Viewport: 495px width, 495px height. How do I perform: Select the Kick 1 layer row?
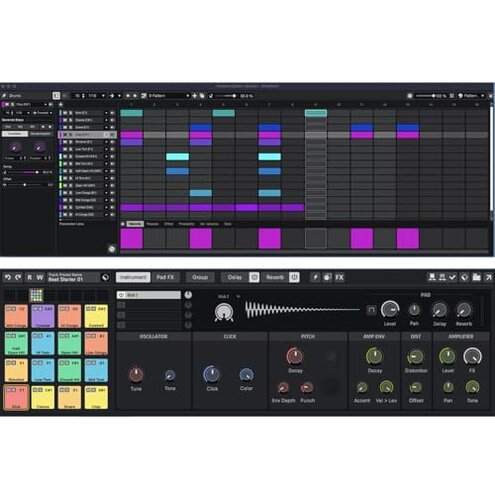(148, 295)
